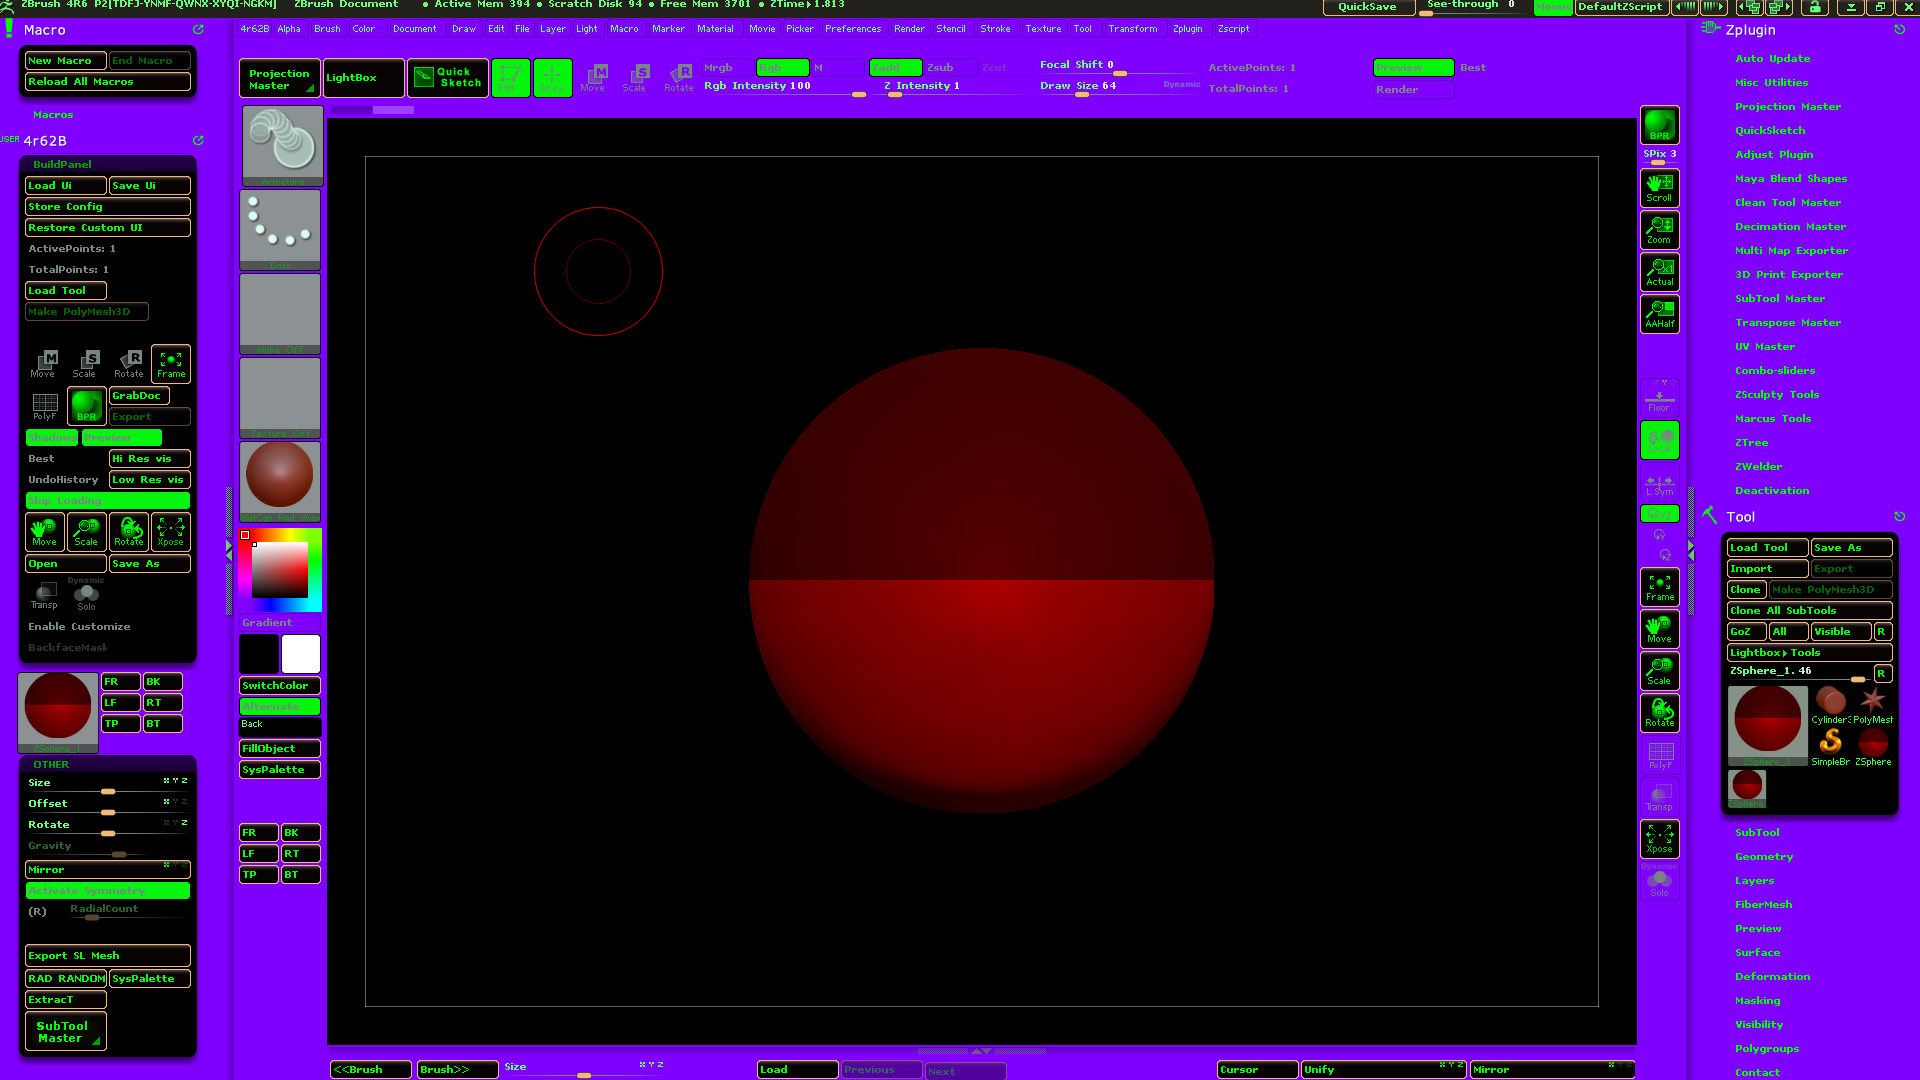Expand the SubTool section in Tool palette

point(1757,832)
